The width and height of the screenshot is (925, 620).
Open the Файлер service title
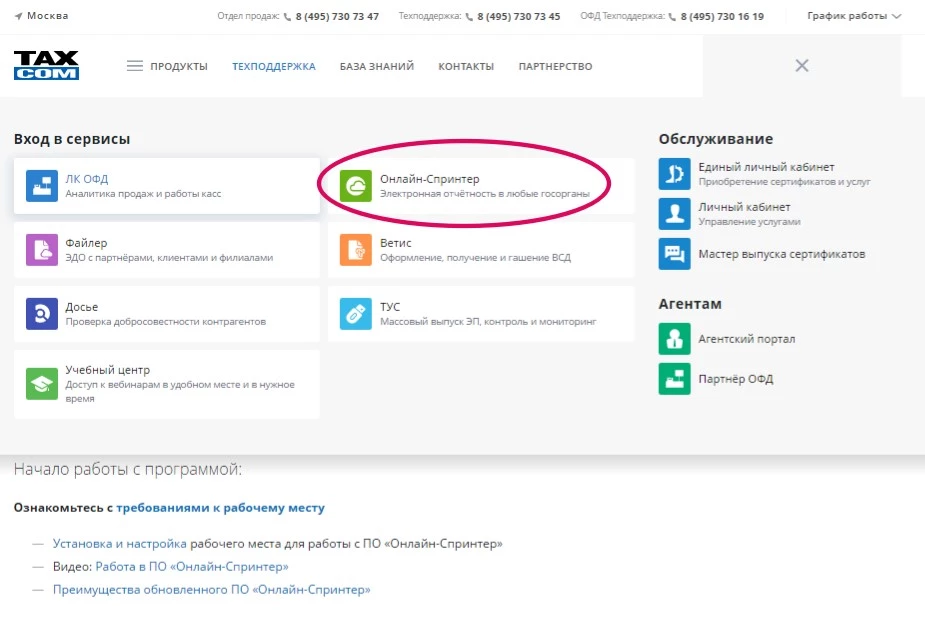tap(86, 243)
